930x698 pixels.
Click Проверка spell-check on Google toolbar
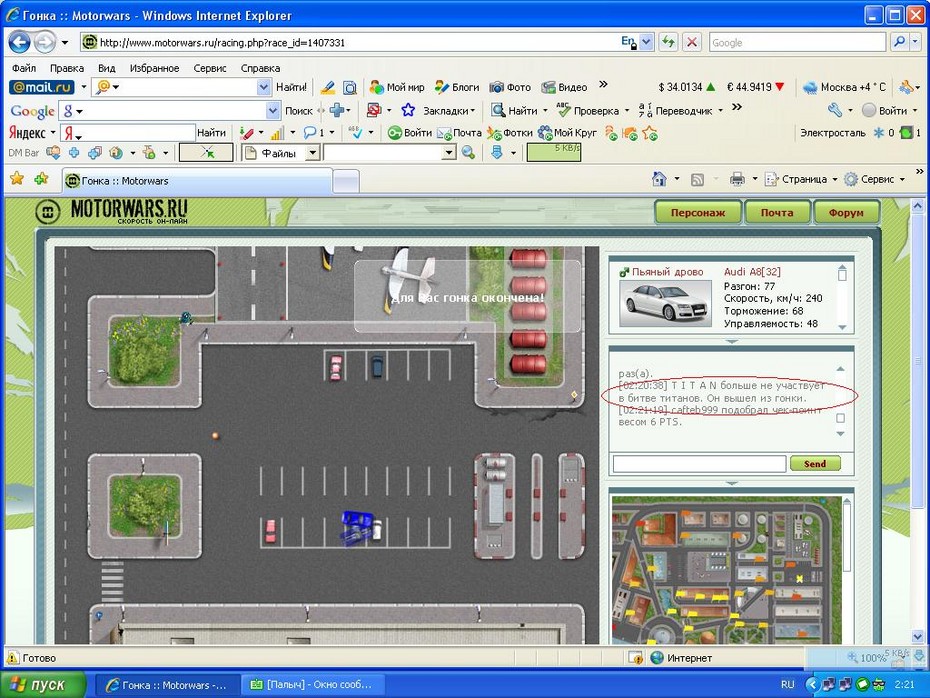(x=588, y=110)
